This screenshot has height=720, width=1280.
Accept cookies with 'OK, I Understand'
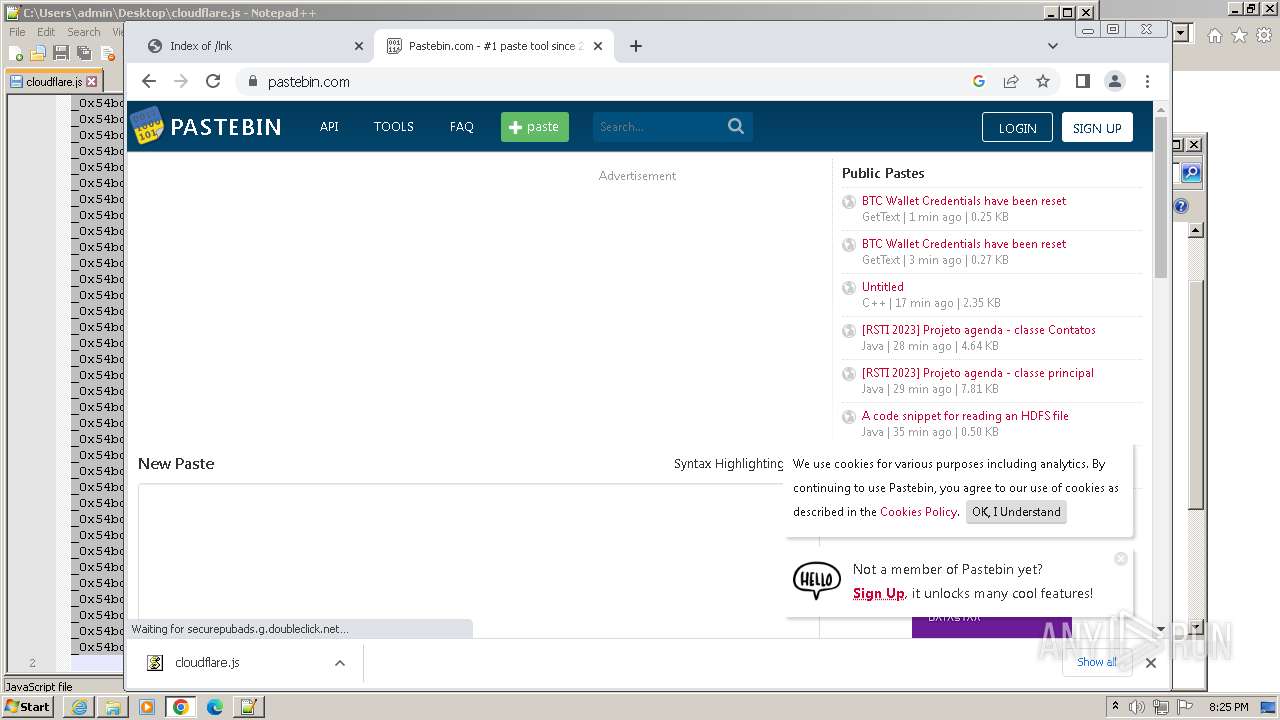tap(1016, 512)
